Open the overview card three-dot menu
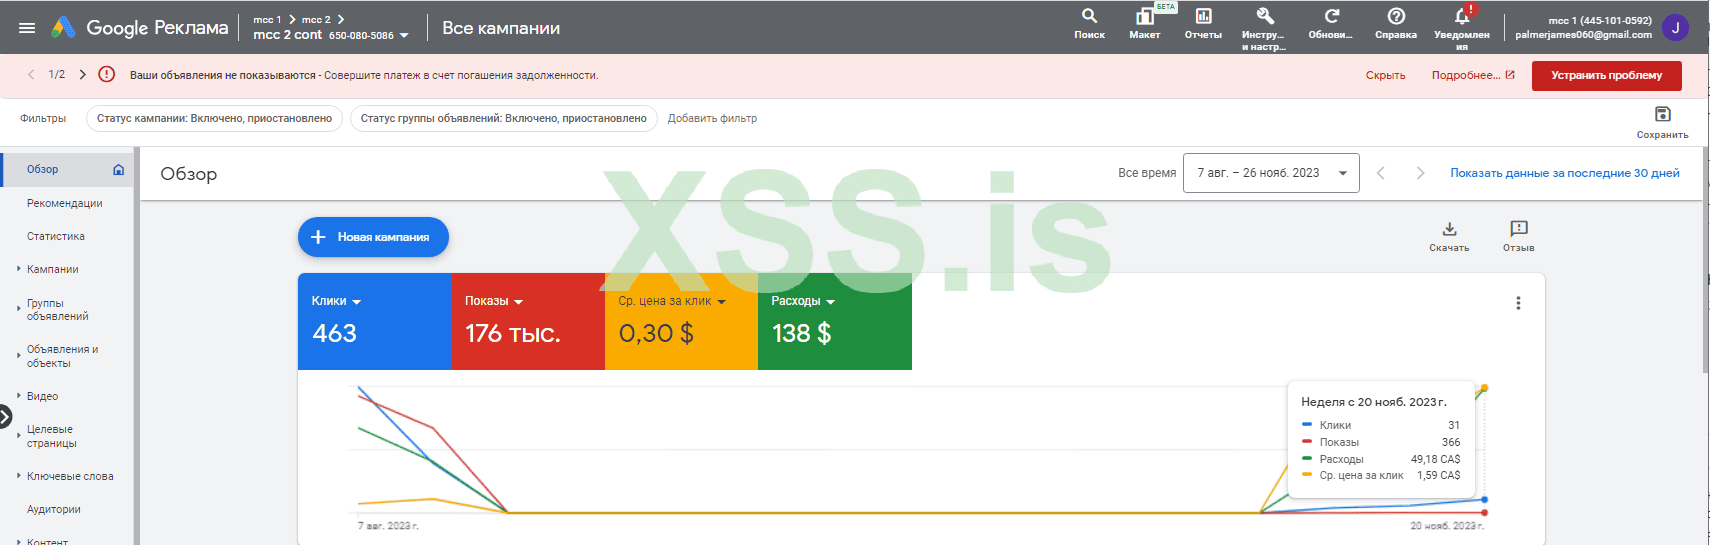This screenshot has height=545, width=1710. 1518,303
